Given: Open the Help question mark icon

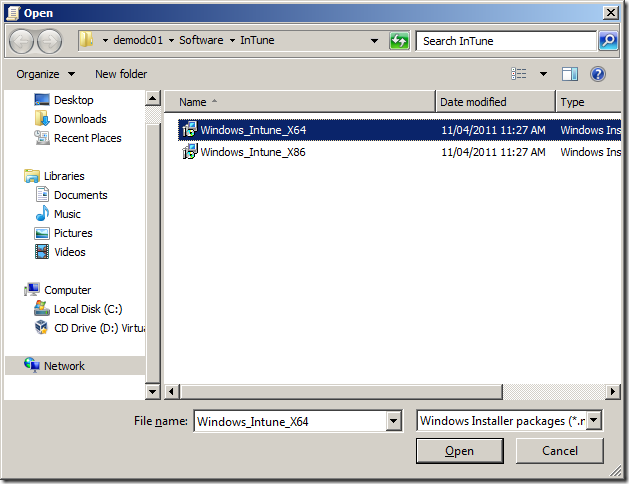Looking at the screenshot, I should [x=598, y=74].
